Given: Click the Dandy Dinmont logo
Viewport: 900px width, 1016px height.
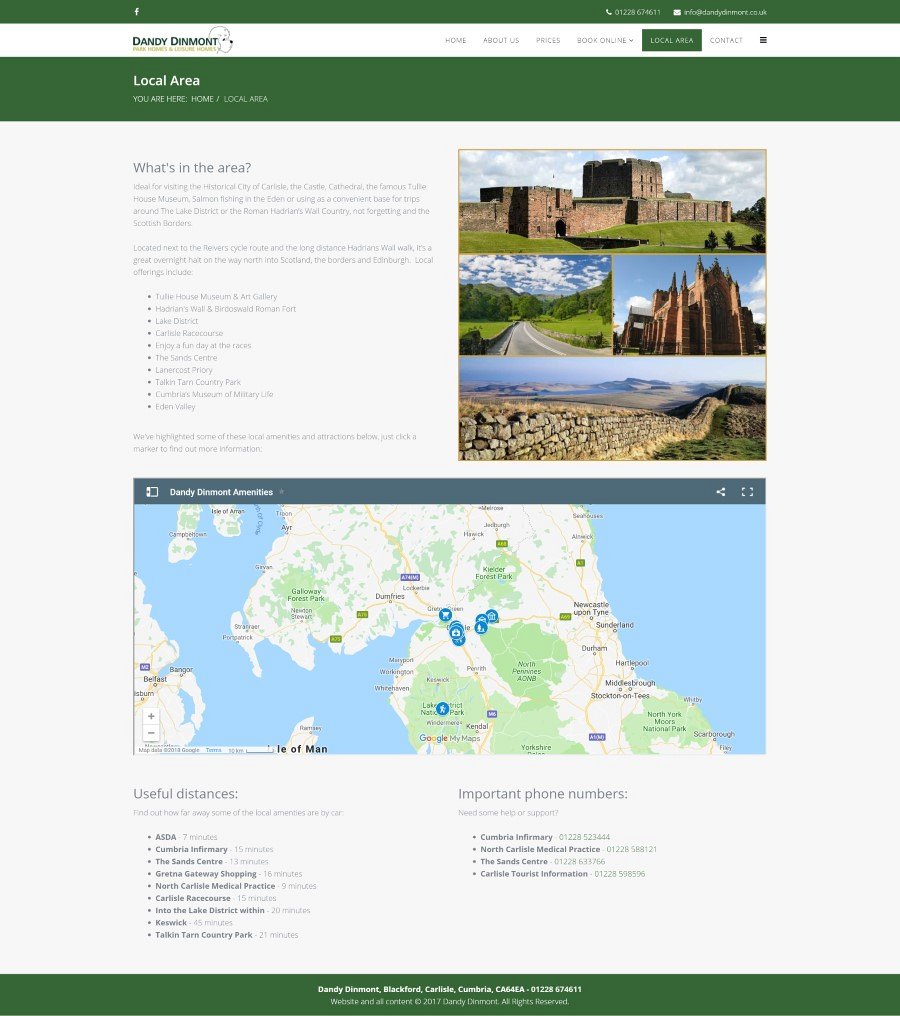Looking at the screenshot, I should coord(182,41).
